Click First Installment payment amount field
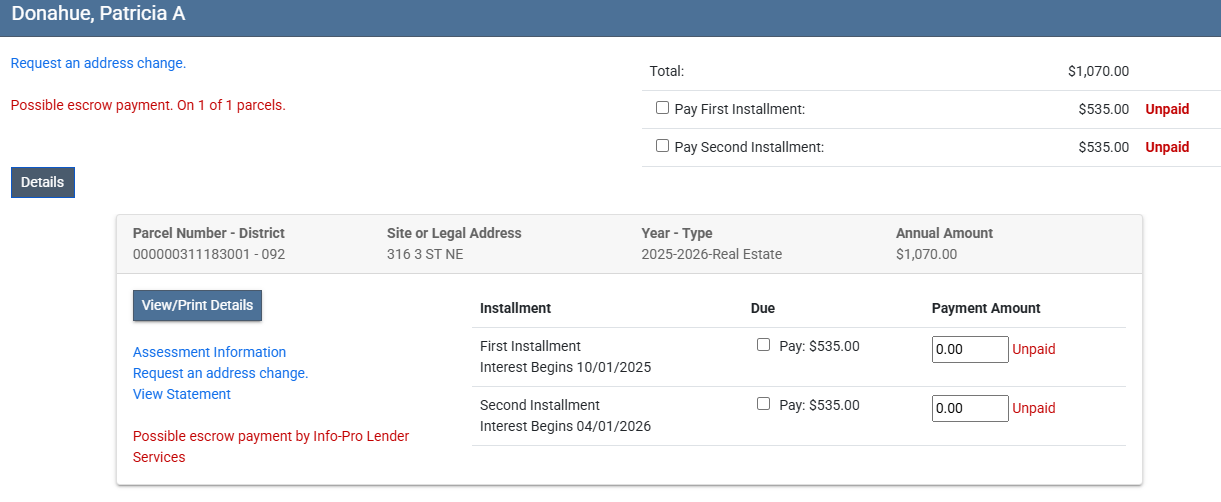The width and height of the screenshot is (1221, 502). (969, 349)
